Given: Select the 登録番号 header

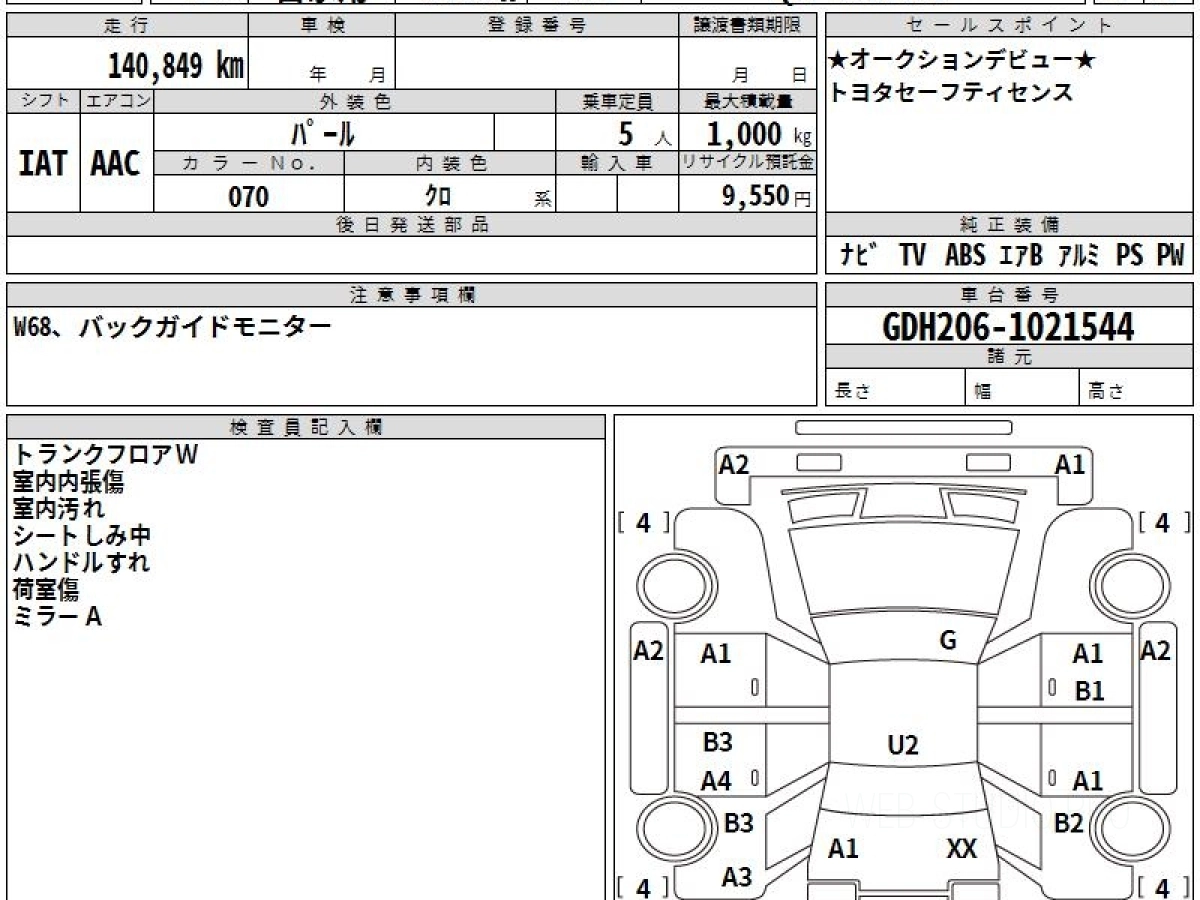Looking at the screenshot, I should (537, 26).
